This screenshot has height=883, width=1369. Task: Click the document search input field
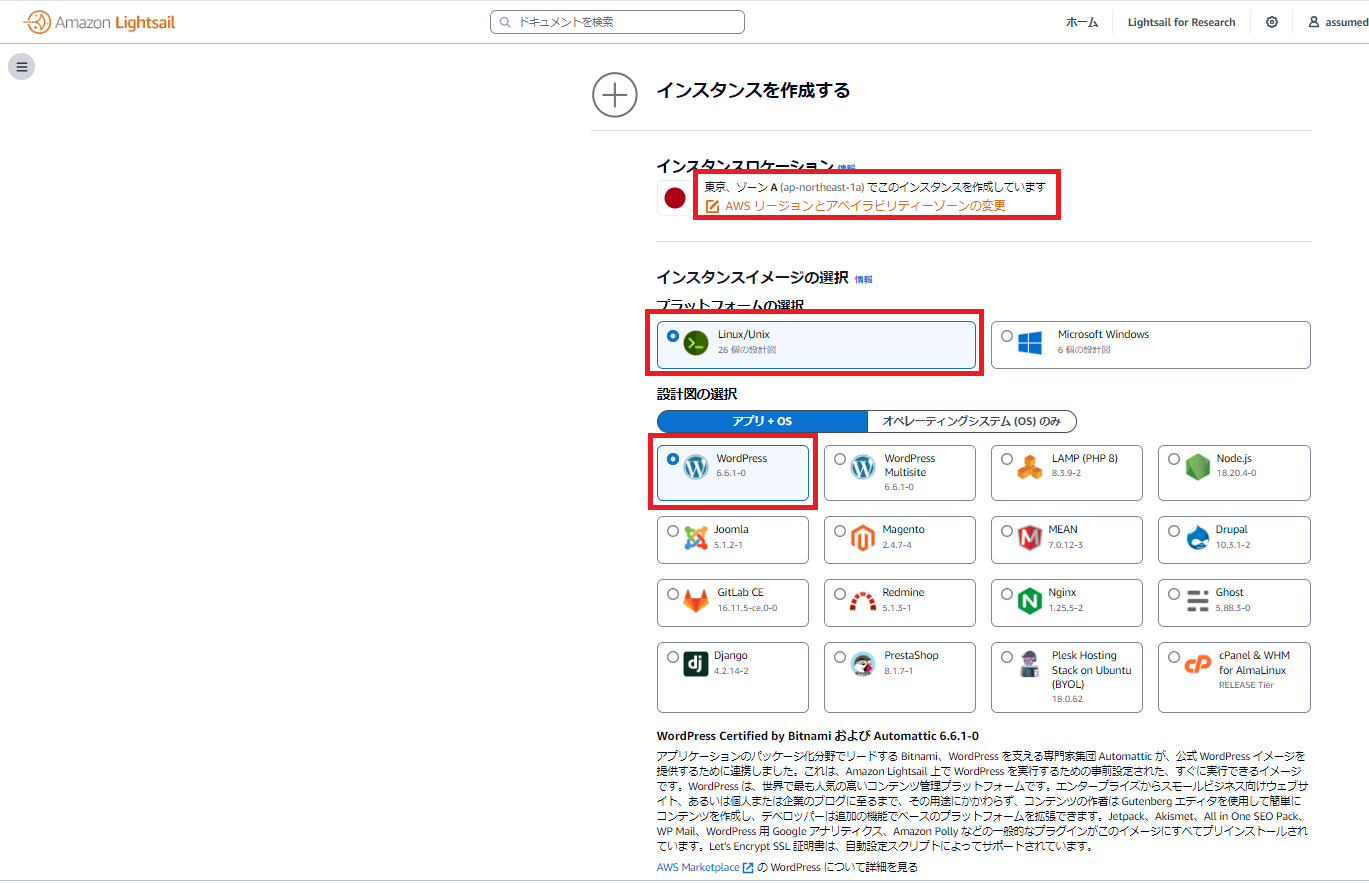click(x=617, y=21)
